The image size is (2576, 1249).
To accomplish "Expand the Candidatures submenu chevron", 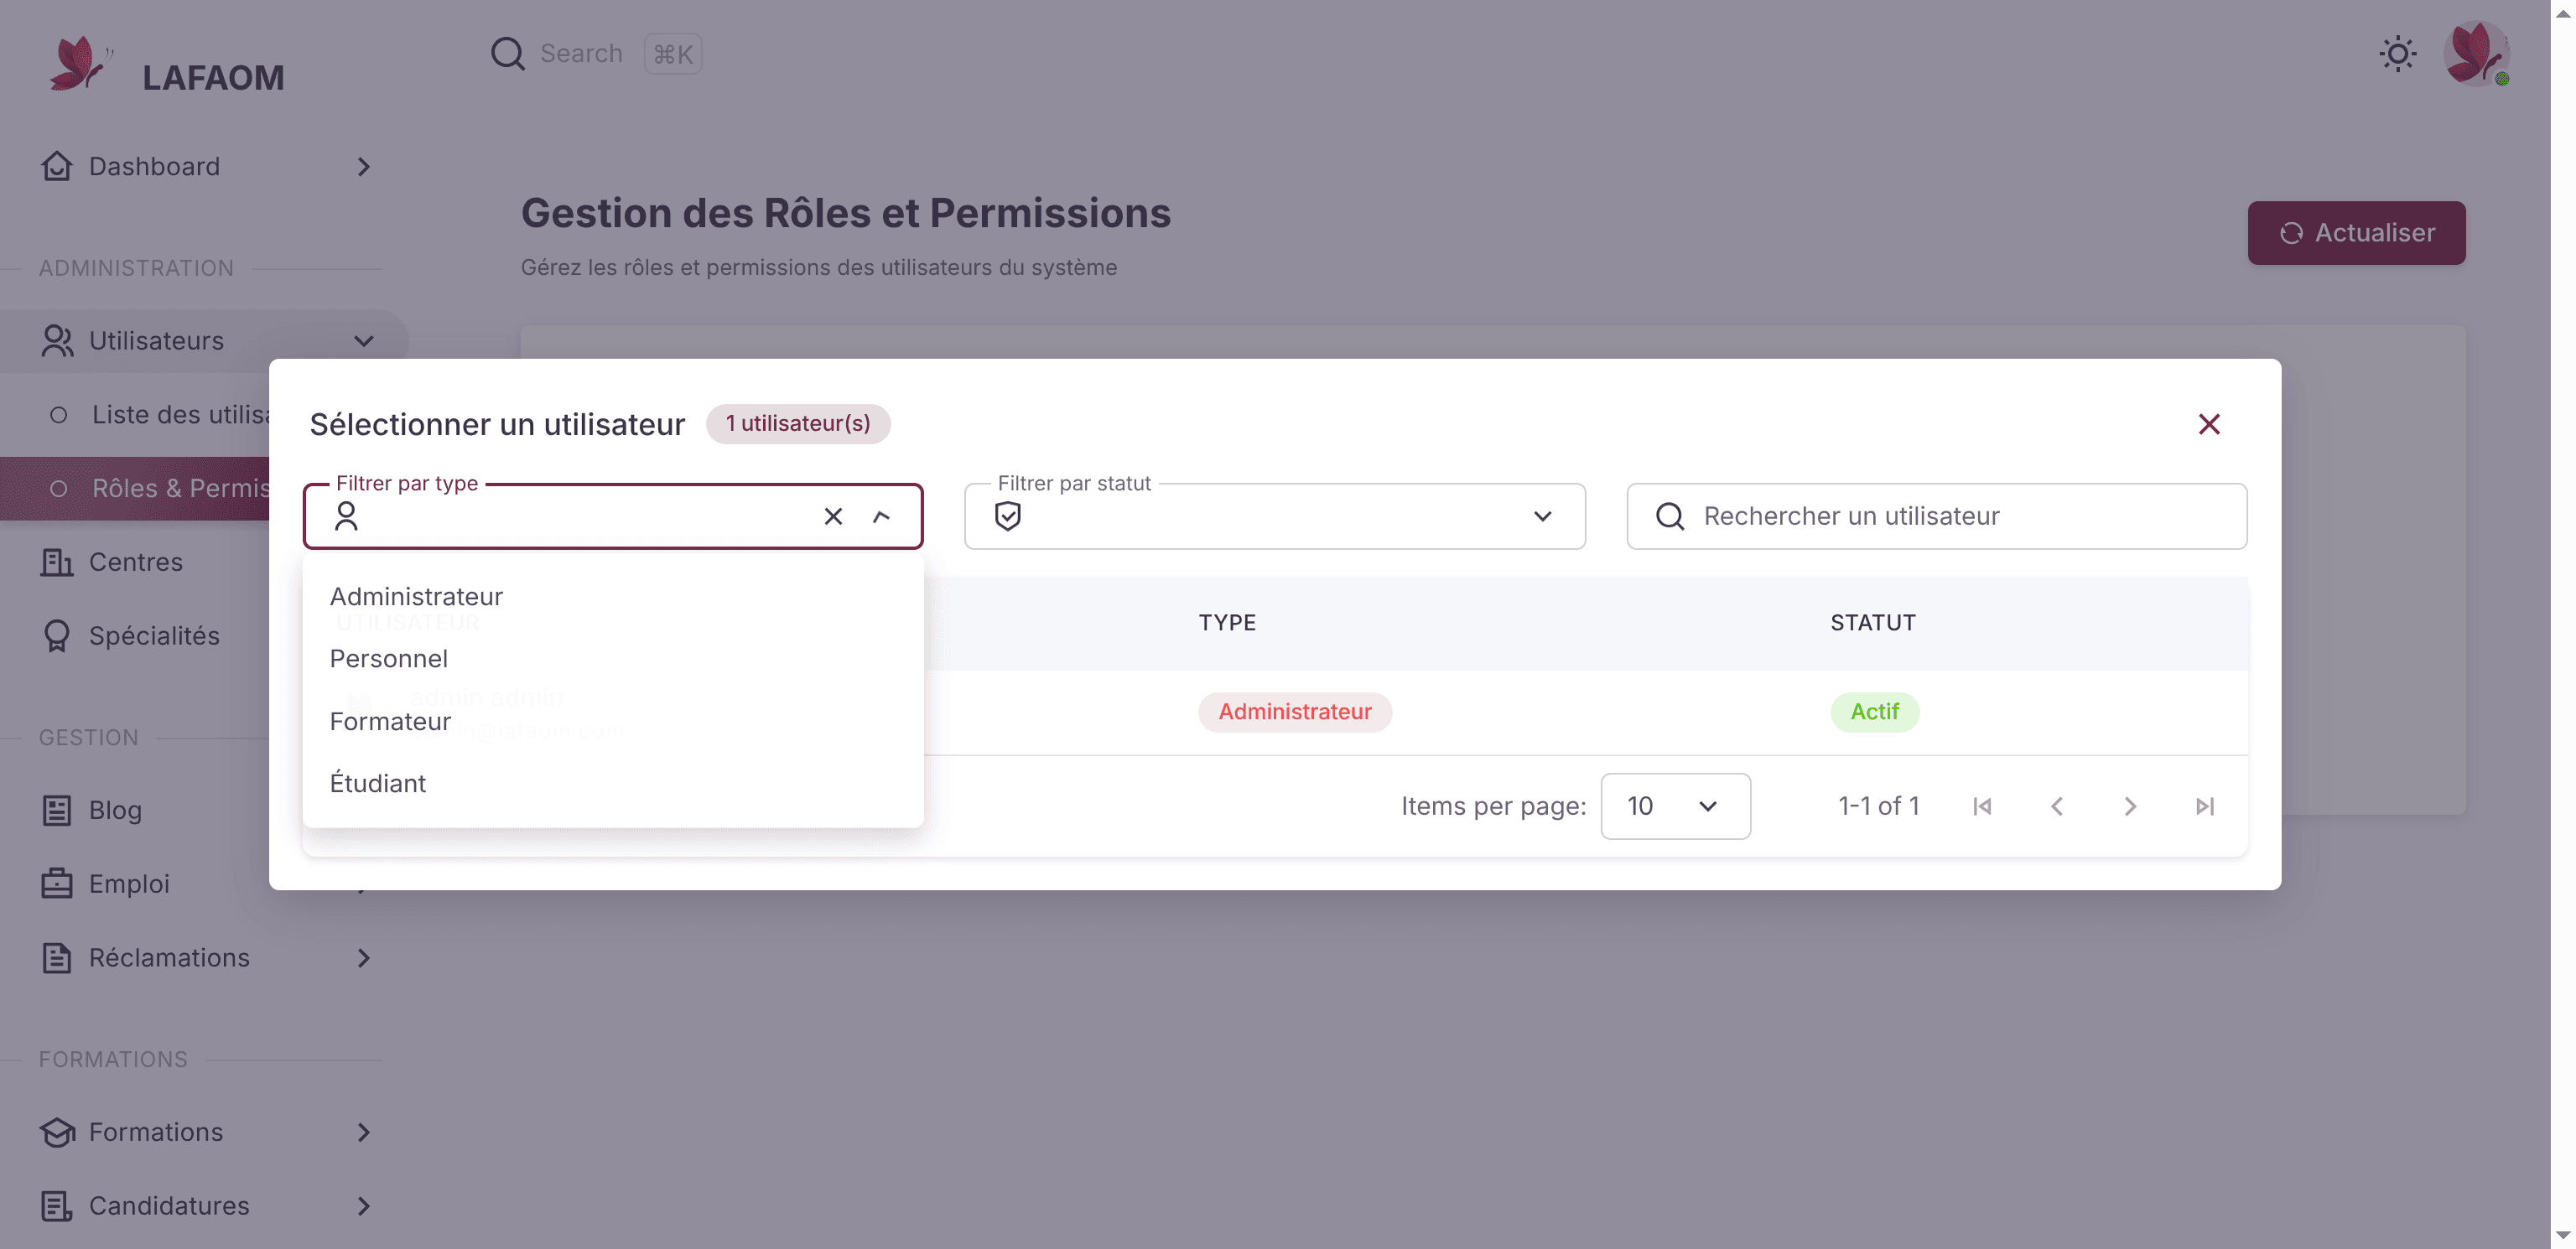I will tap(364, 1206).
